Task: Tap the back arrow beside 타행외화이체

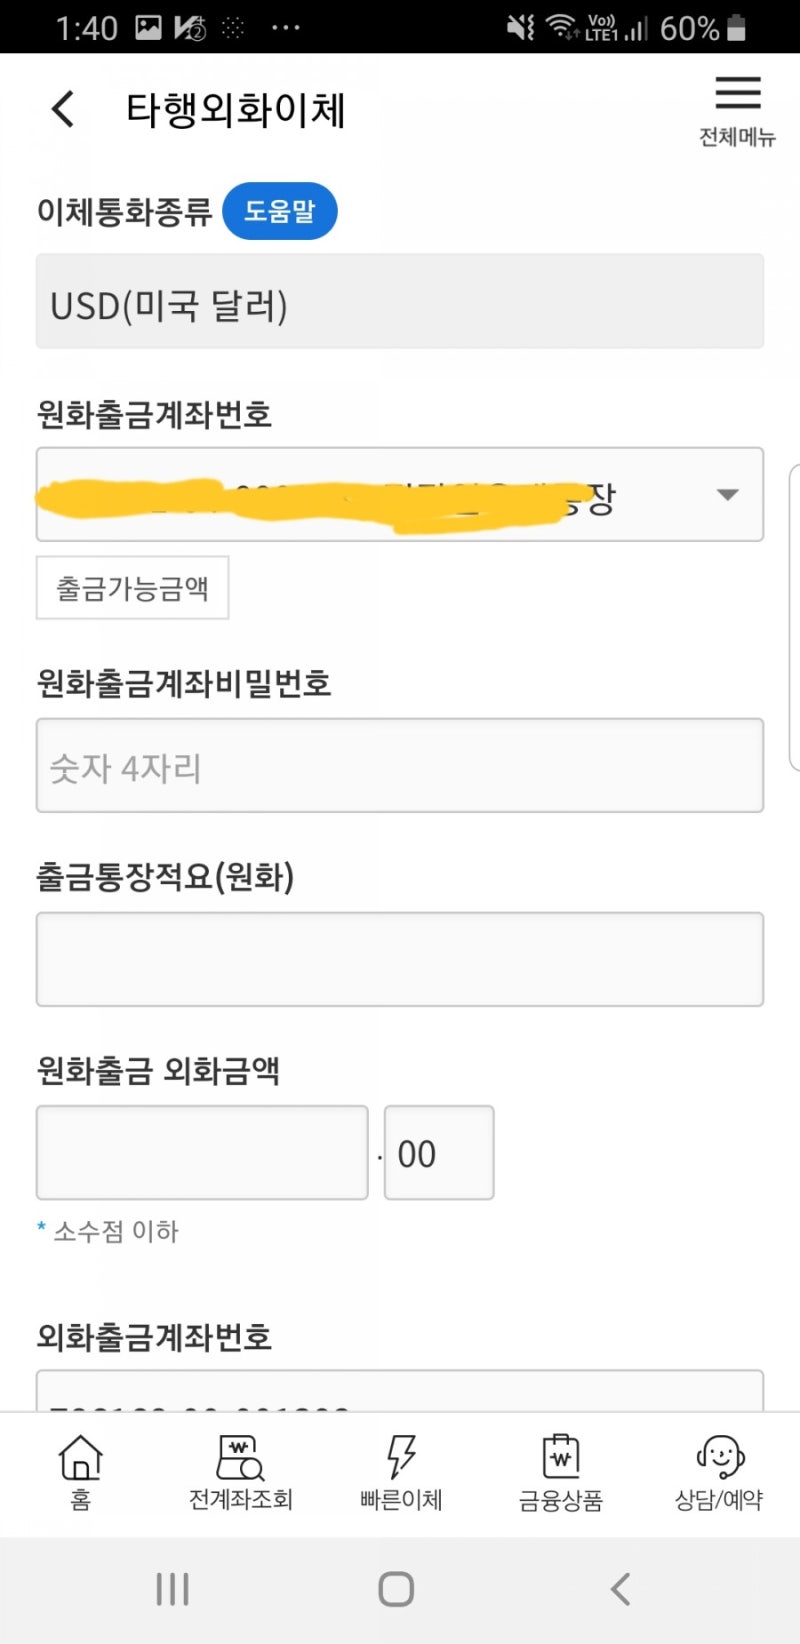Action: click(63, 109)
